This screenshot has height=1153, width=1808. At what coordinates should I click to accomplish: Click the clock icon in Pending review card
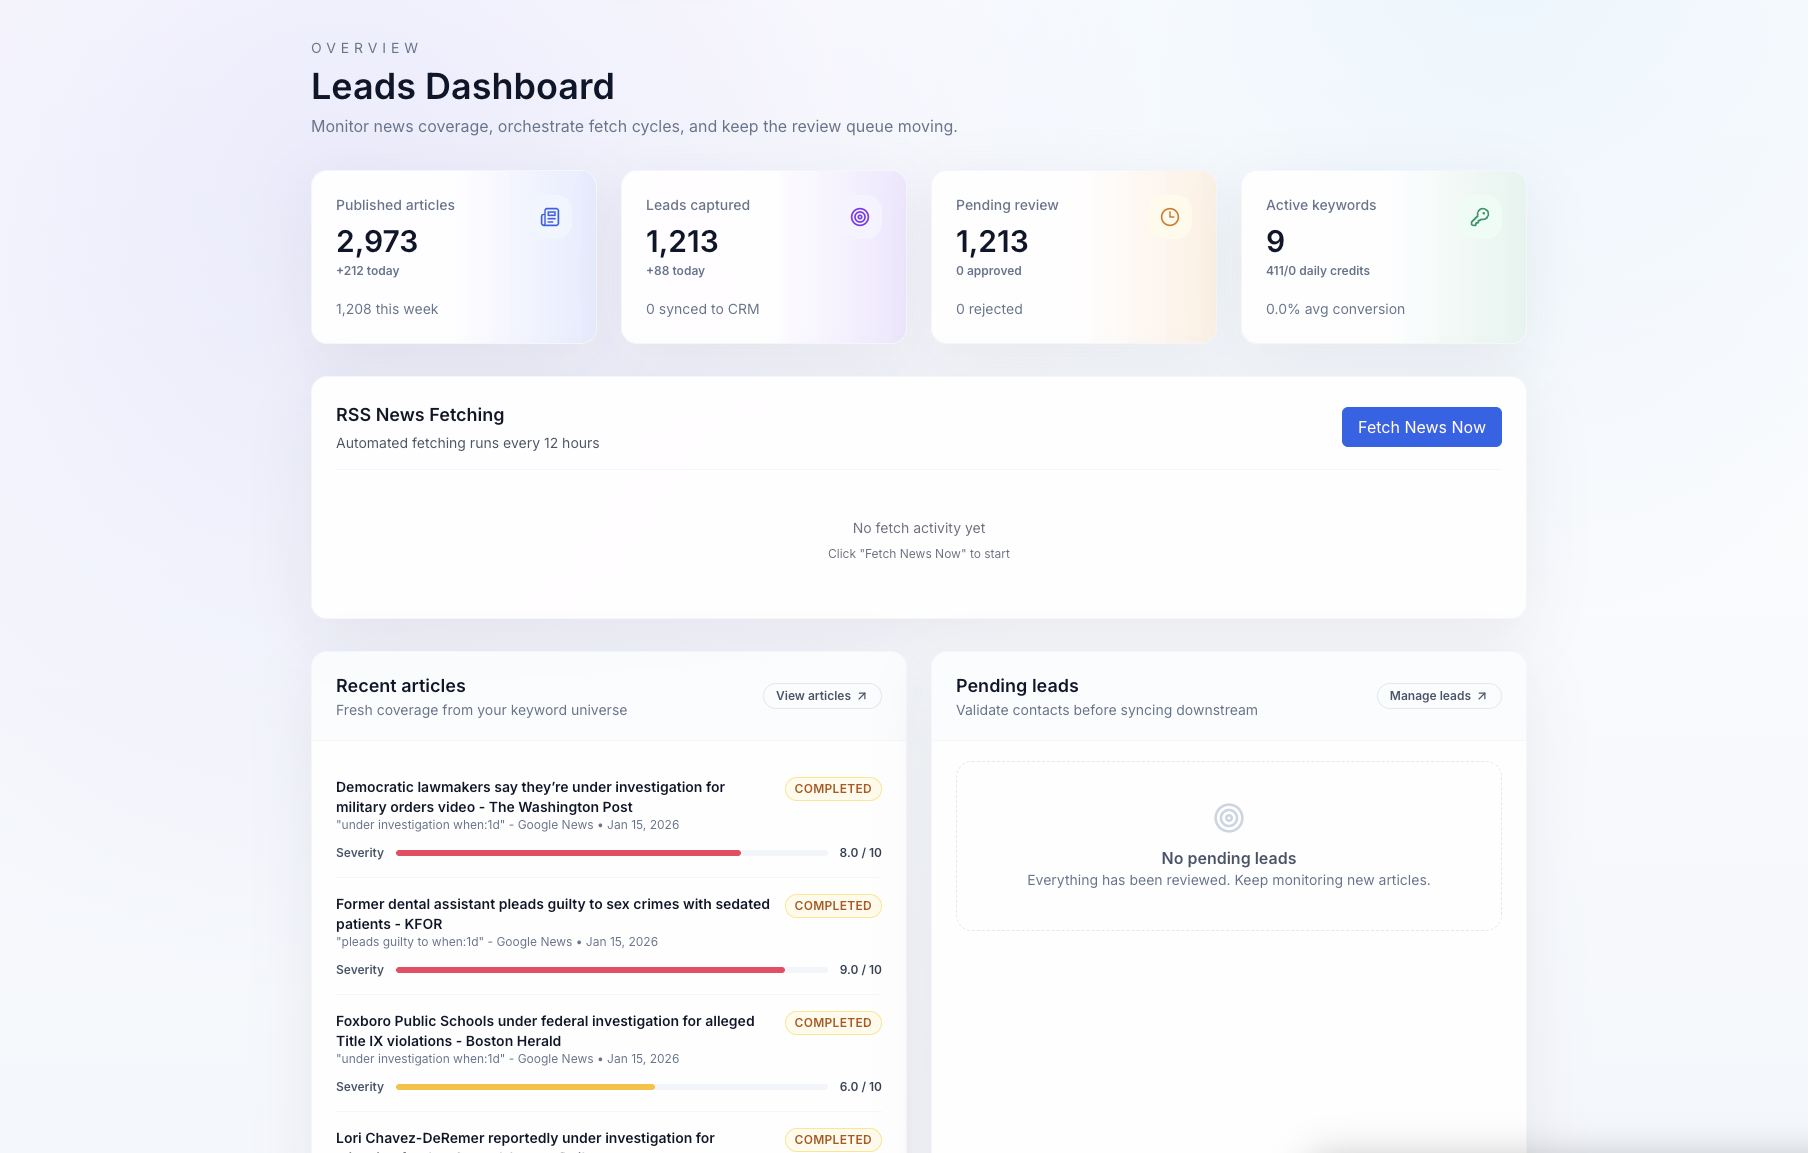pyautogui.click(x=1170, y=217)
